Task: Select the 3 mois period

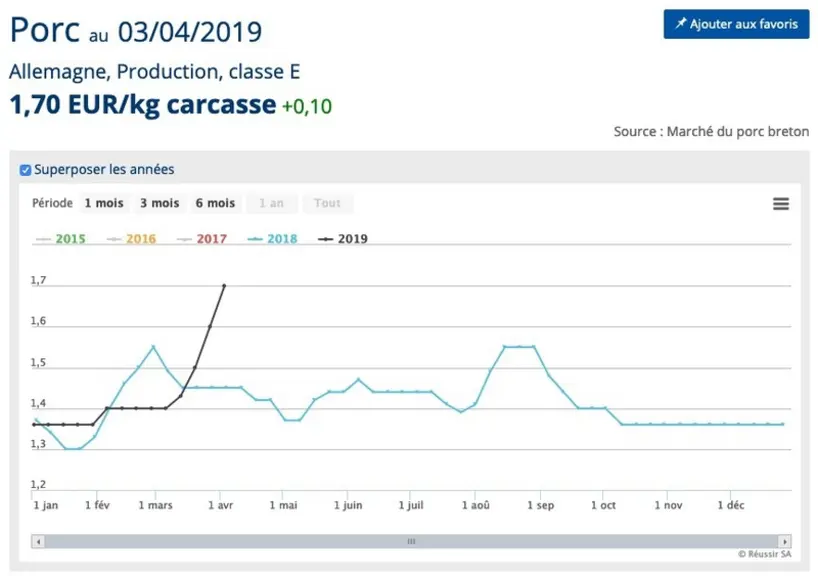Action: coord(159,203)
